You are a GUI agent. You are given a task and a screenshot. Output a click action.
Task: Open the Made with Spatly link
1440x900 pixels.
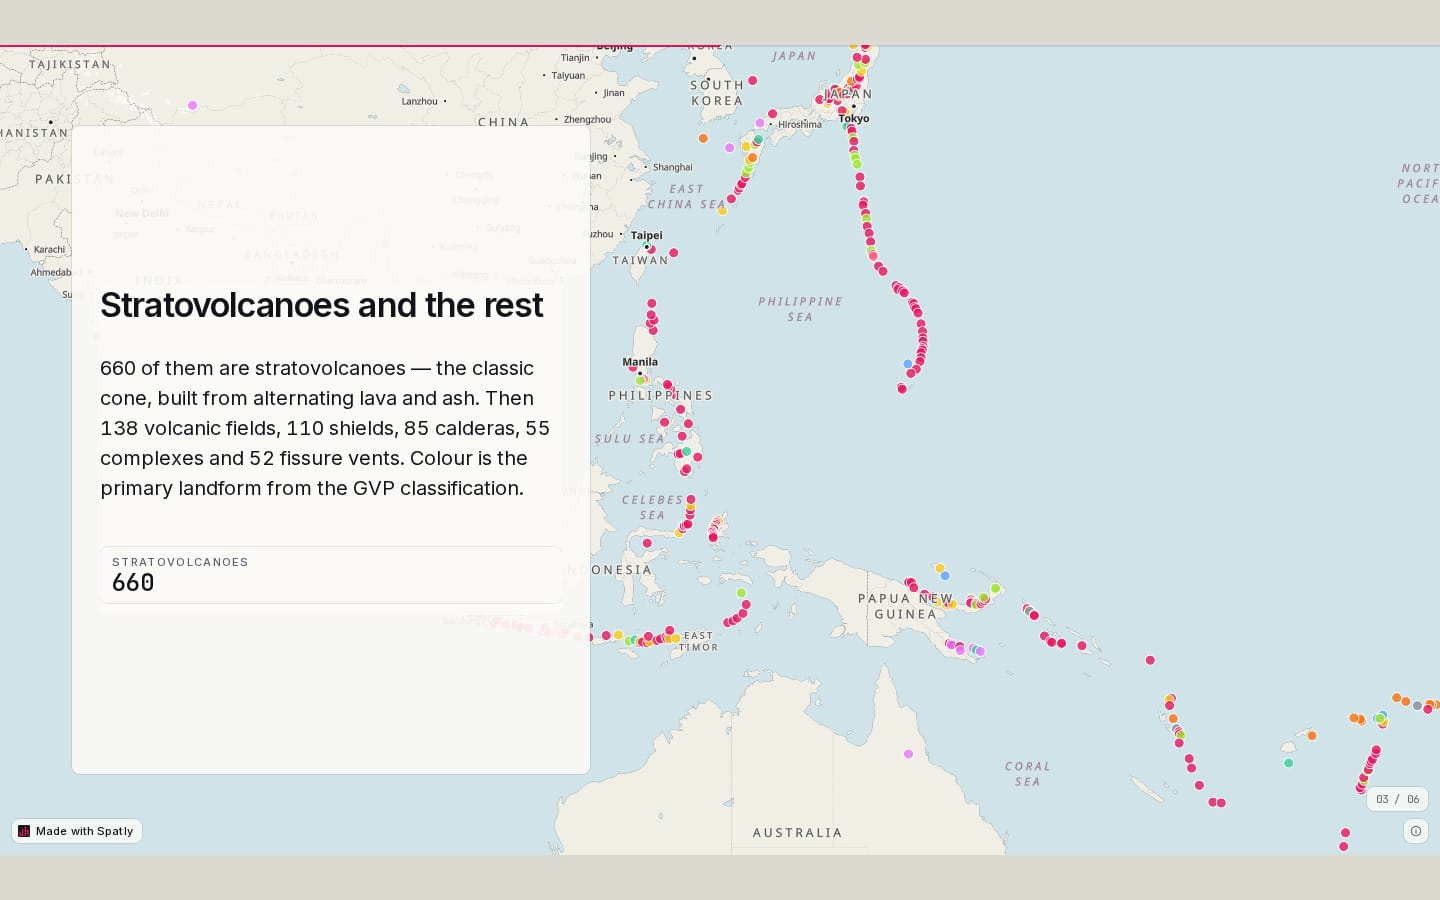point(77,831)
